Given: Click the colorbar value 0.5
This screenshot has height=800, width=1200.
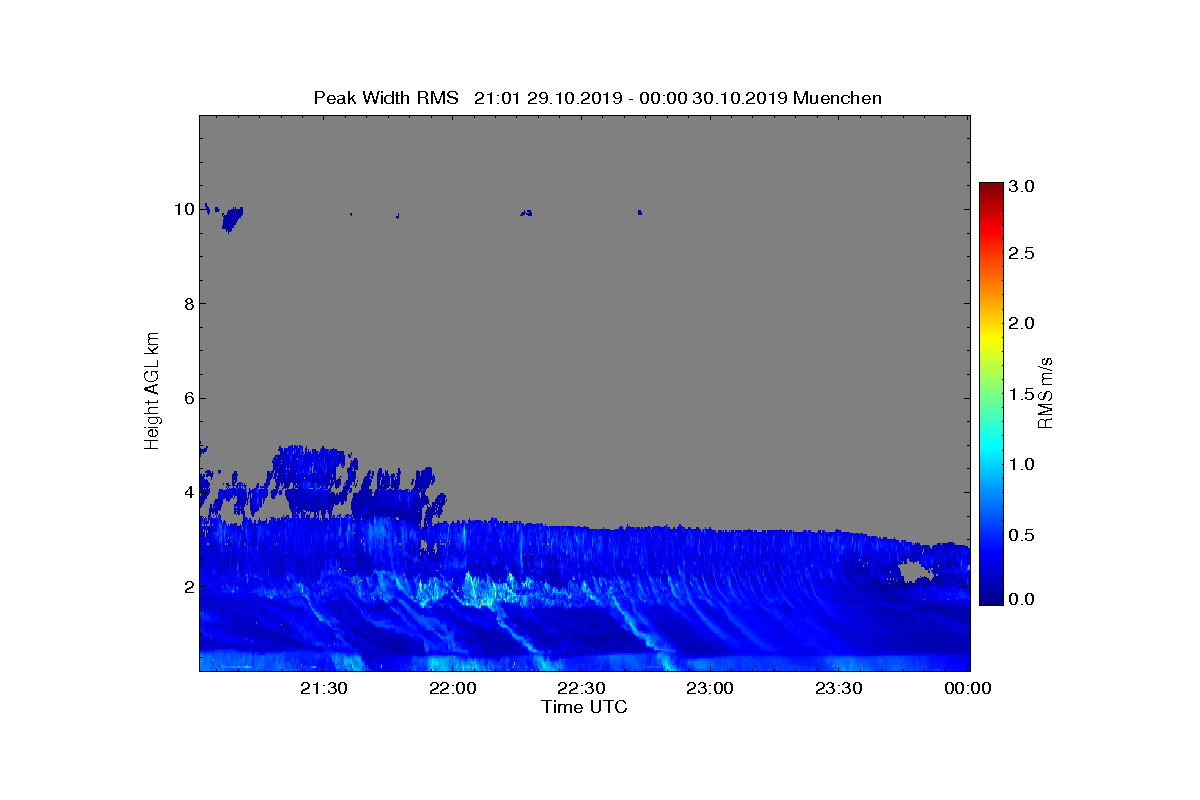Looking at the screenshot, I should pyautogui.click(x=1021, y=535).
